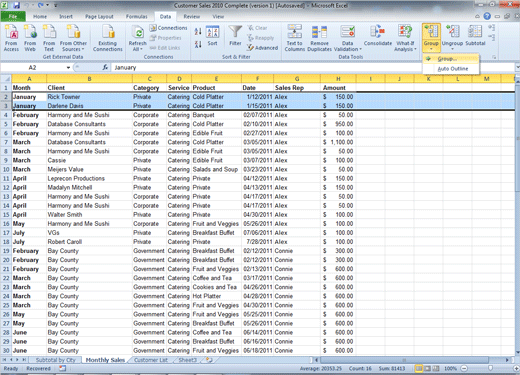The width and height of the screenshot is (520, 375).
Task: Expand the Data Validation dropdown arrow
Action: pos(360,49)
